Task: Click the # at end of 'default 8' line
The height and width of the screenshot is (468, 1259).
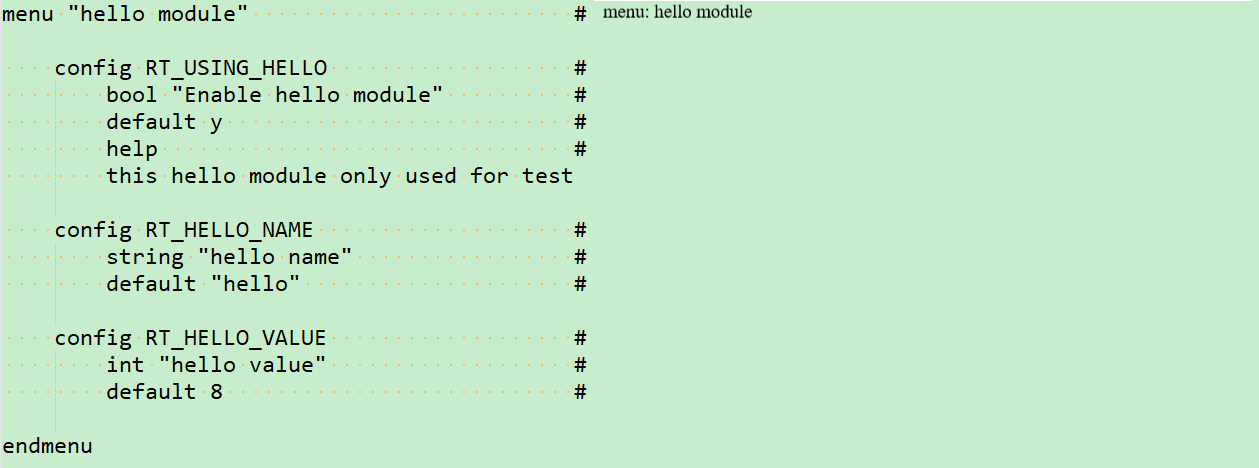Action: point(580,392)
